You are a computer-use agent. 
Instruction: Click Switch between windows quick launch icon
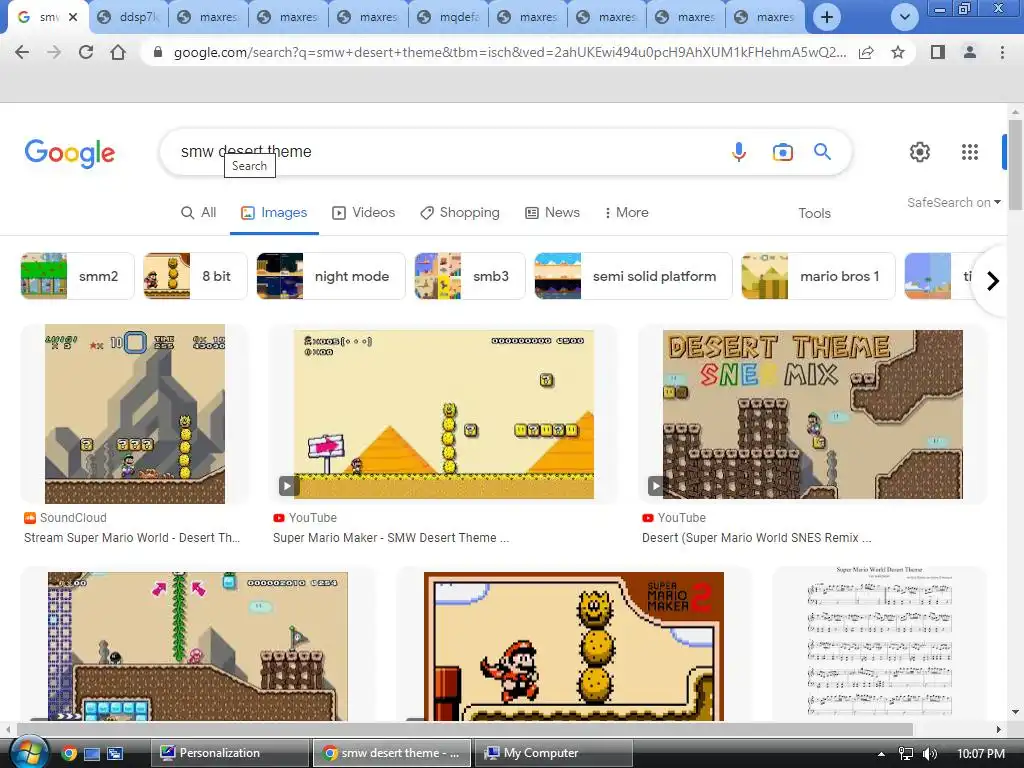(115, 754)
